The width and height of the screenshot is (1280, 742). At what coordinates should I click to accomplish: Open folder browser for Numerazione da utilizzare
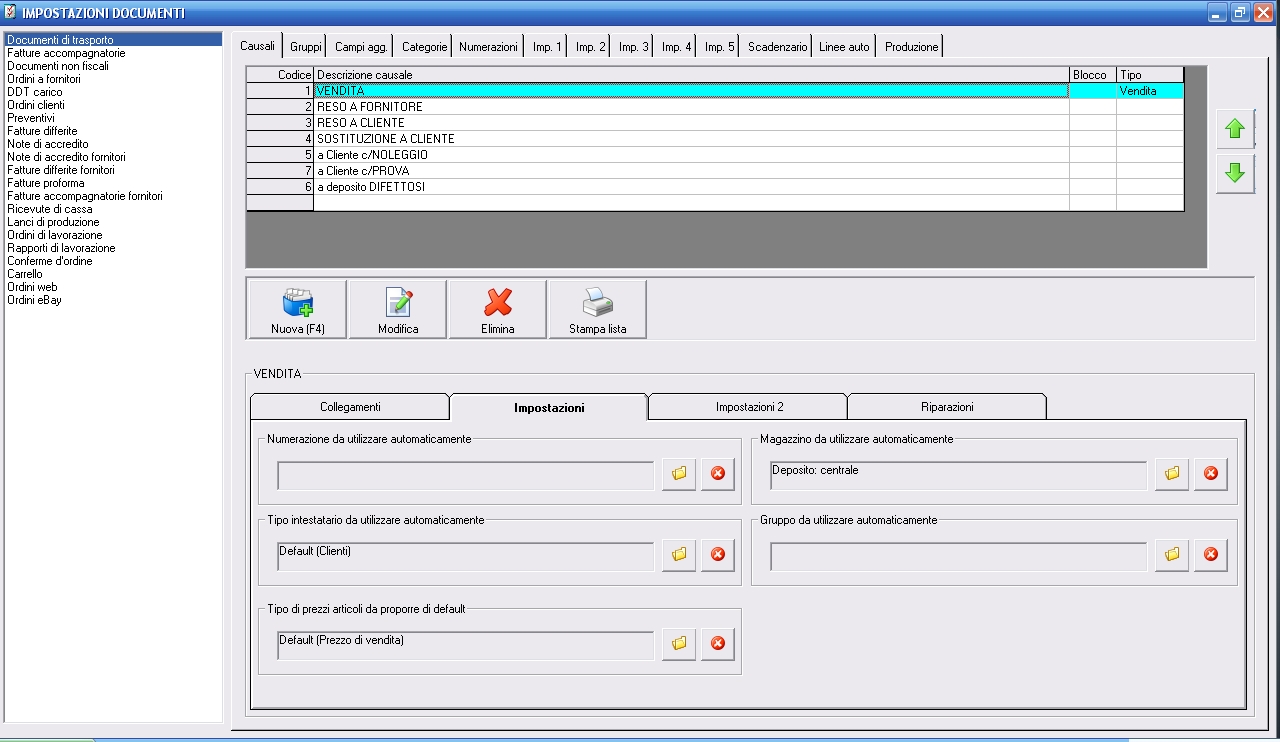point(679,474)
